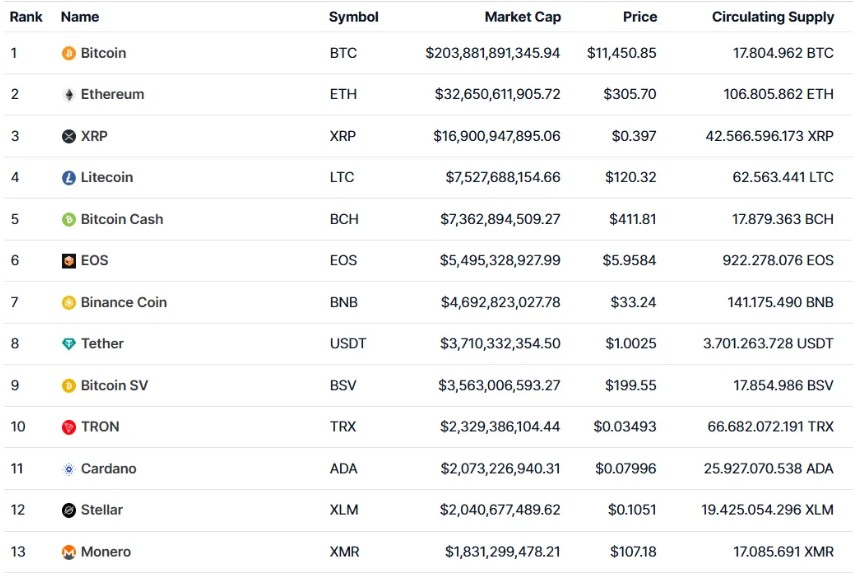
Task: Sort by Circulating Supply header
Action: pyautogui.click(x=772, y=17)
